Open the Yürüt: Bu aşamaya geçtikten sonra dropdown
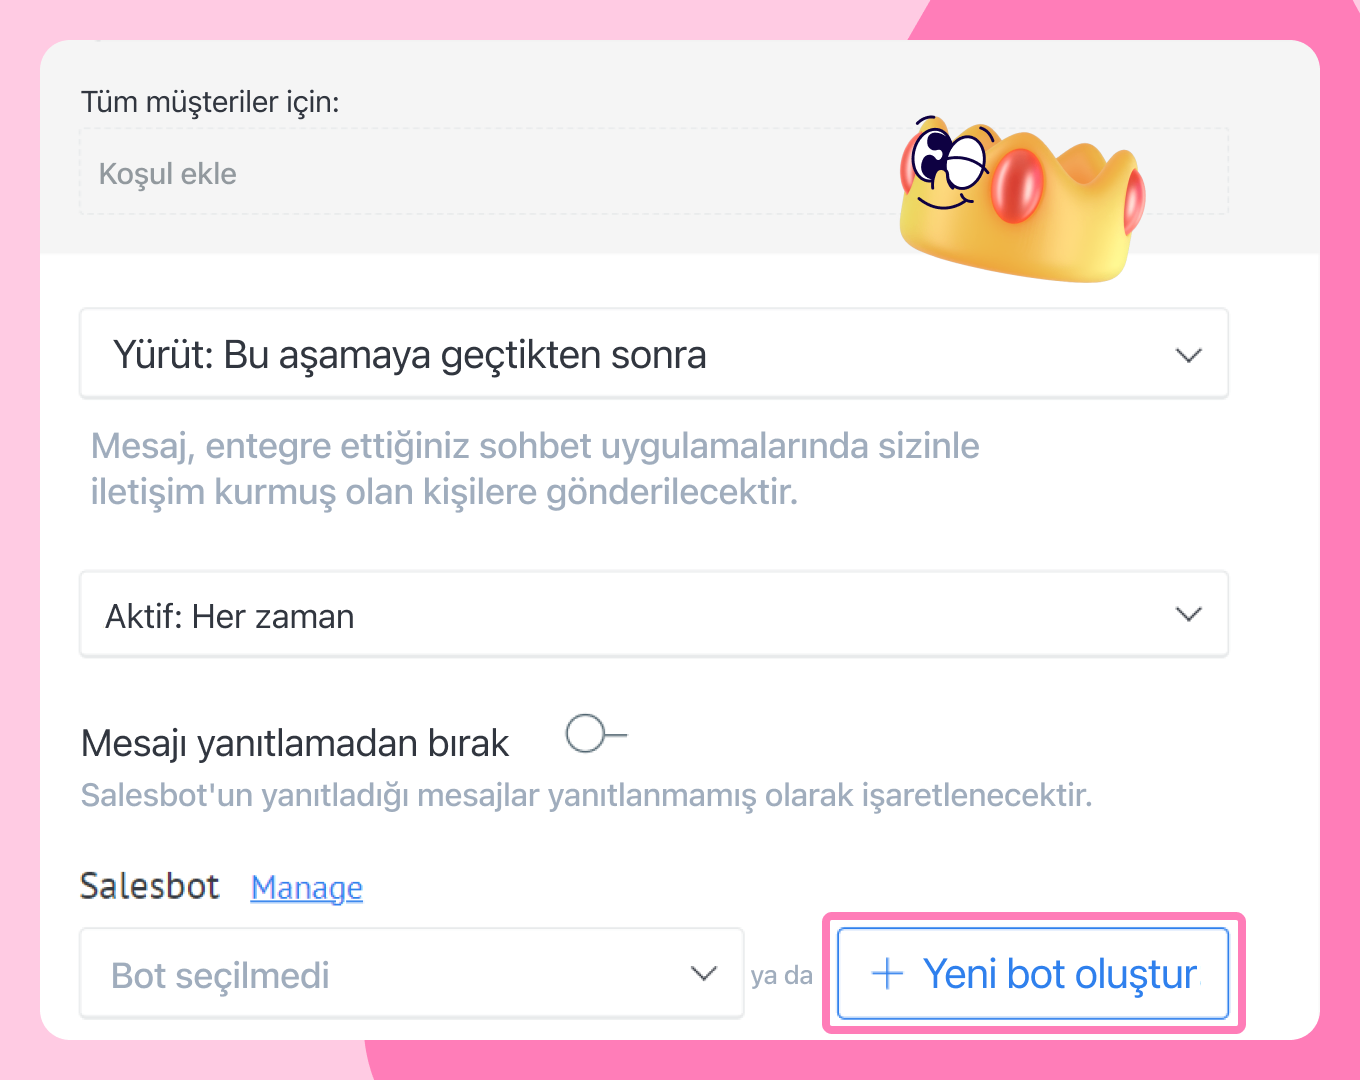The image size is (1360, 1080). [654, 354]
